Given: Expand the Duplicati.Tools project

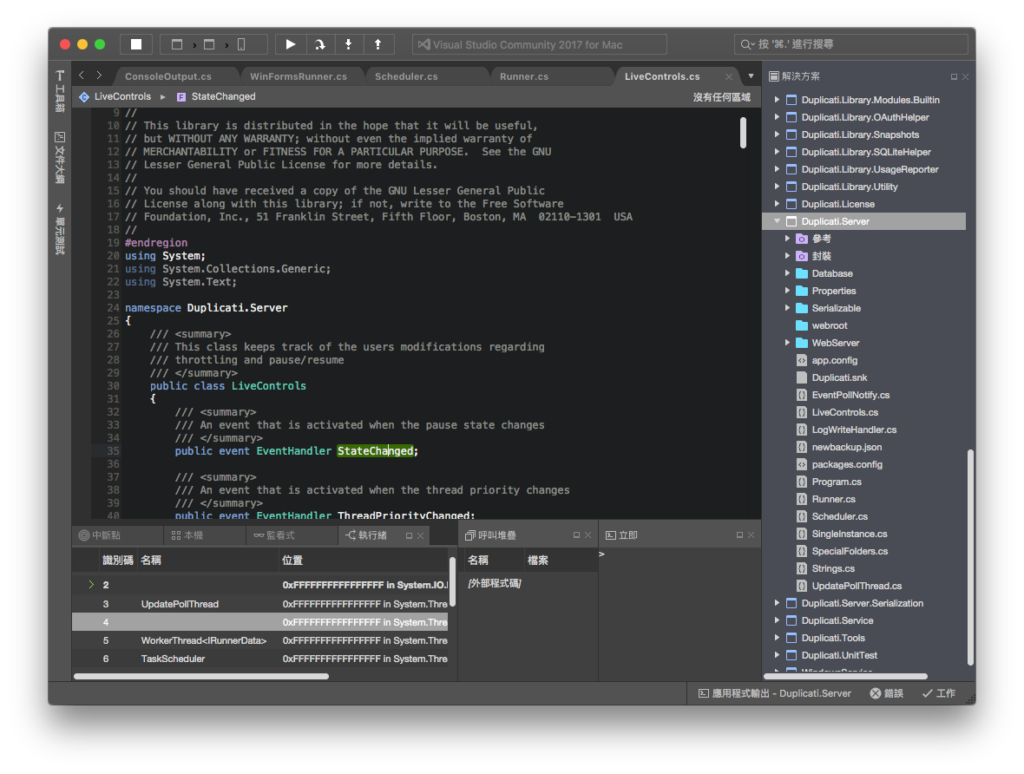Looking at the screenshot, I should pyautogui.click(x=777, y=637).
